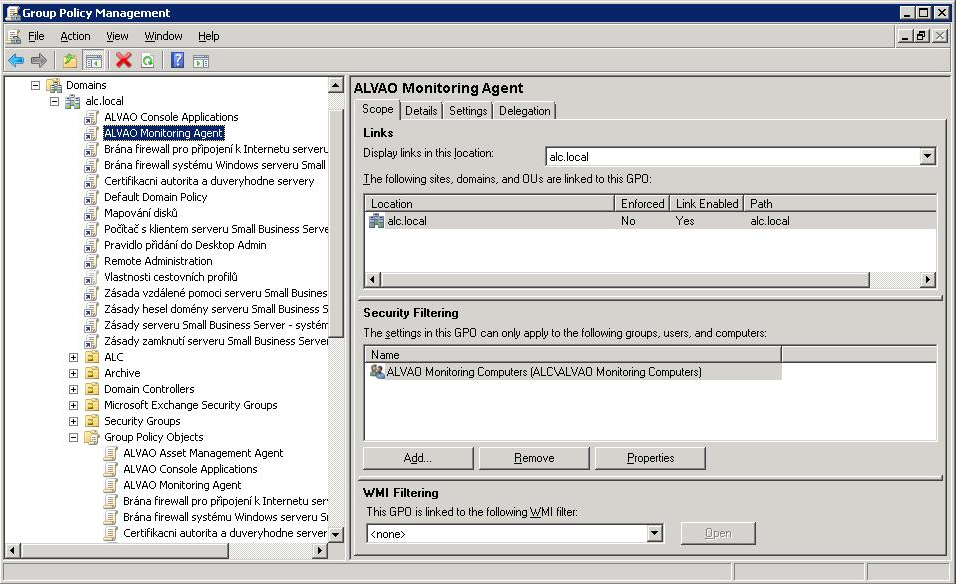
Task: Select Default Domain Policy in the tree
Action: 155,197
